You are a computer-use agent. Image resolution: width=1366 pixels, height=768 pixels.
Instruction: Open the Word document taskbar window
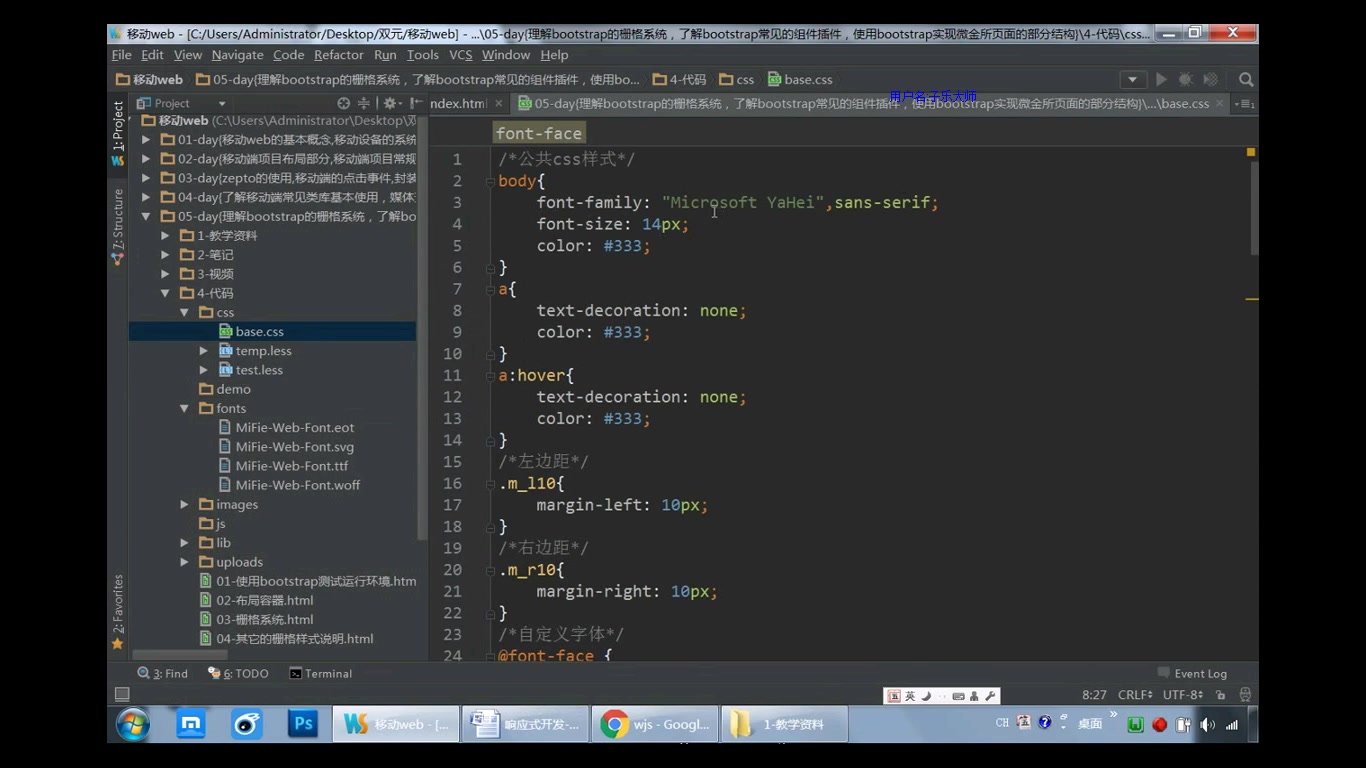tap(525, 724)
